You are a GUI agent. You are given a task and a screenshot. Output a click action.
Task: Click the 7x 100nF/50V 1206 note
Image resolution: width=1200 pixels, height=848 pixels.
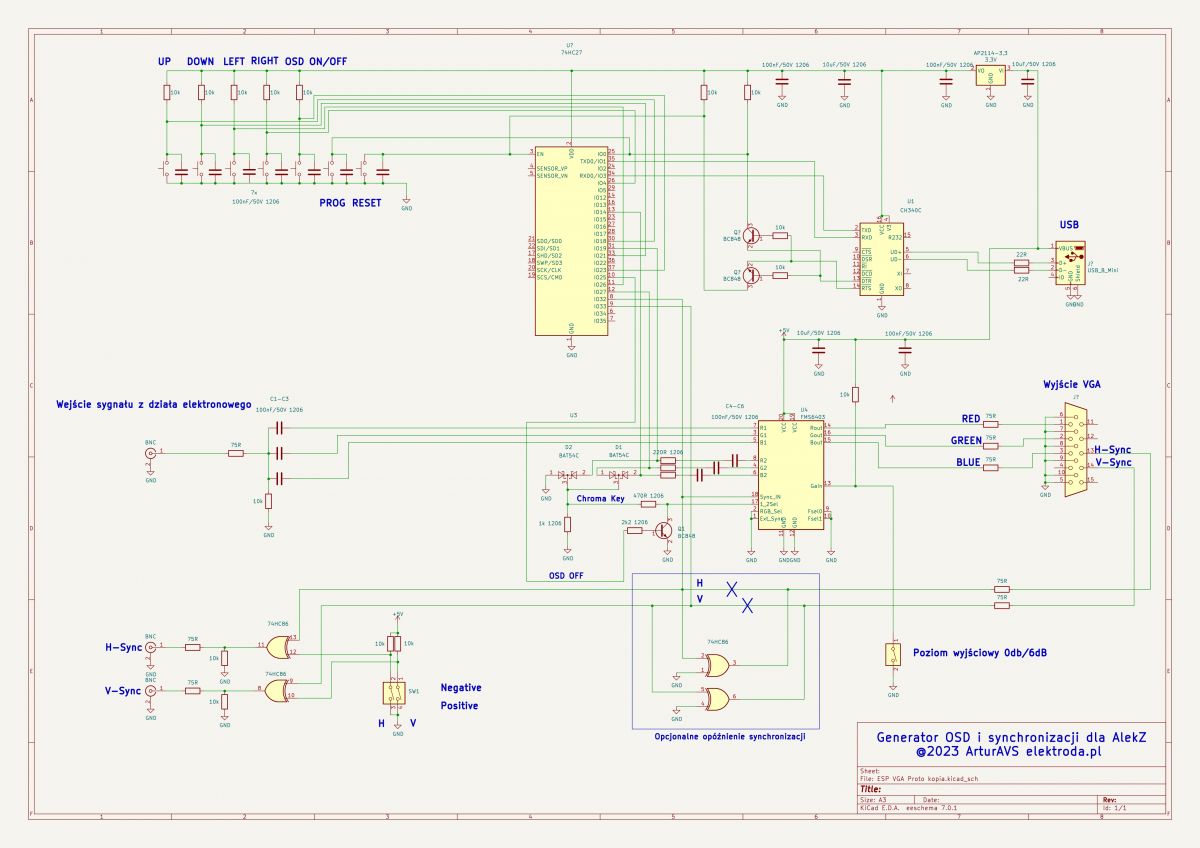click(255, 197)
